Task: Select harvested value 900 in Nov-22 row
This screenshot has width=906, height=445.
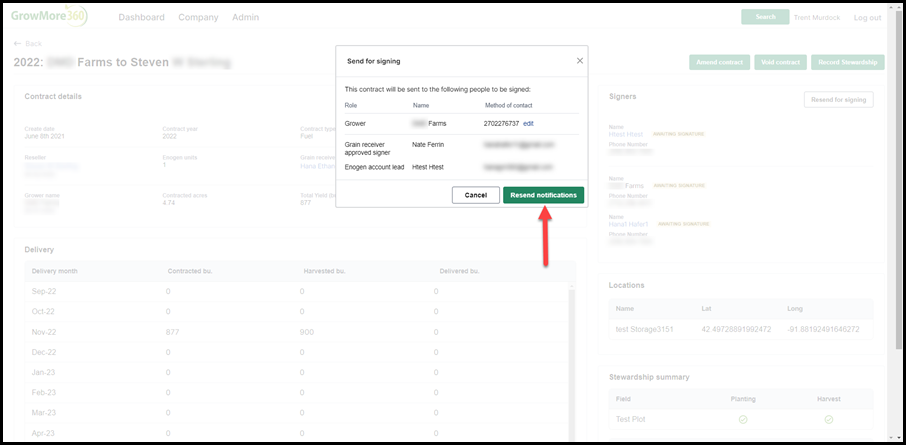Action: pos(306,332)
